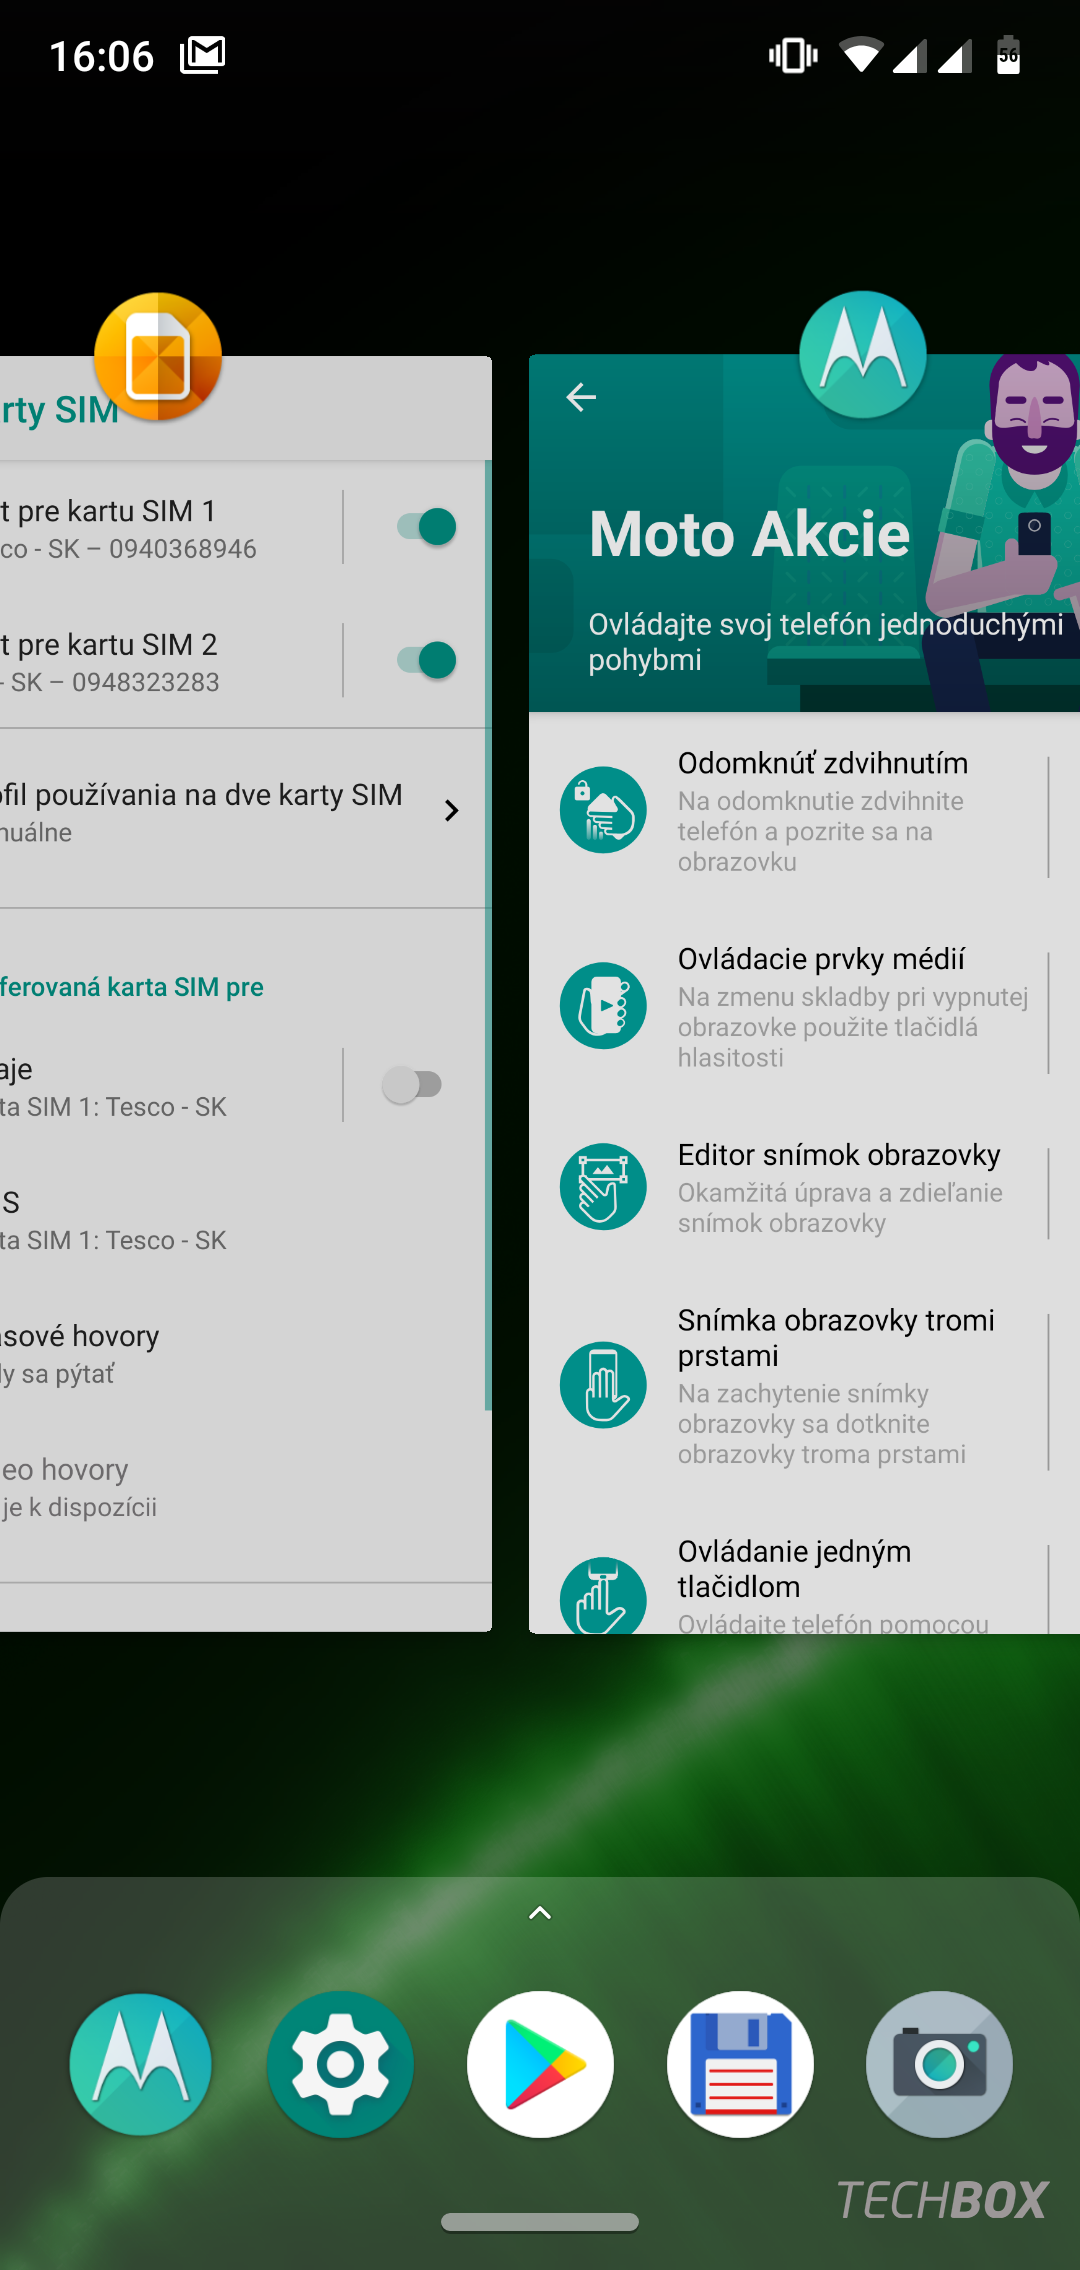This screenshot has height=2270, width=1080.
Task: Expand the app drawer with the up arrow
Action: point(540,1913)
